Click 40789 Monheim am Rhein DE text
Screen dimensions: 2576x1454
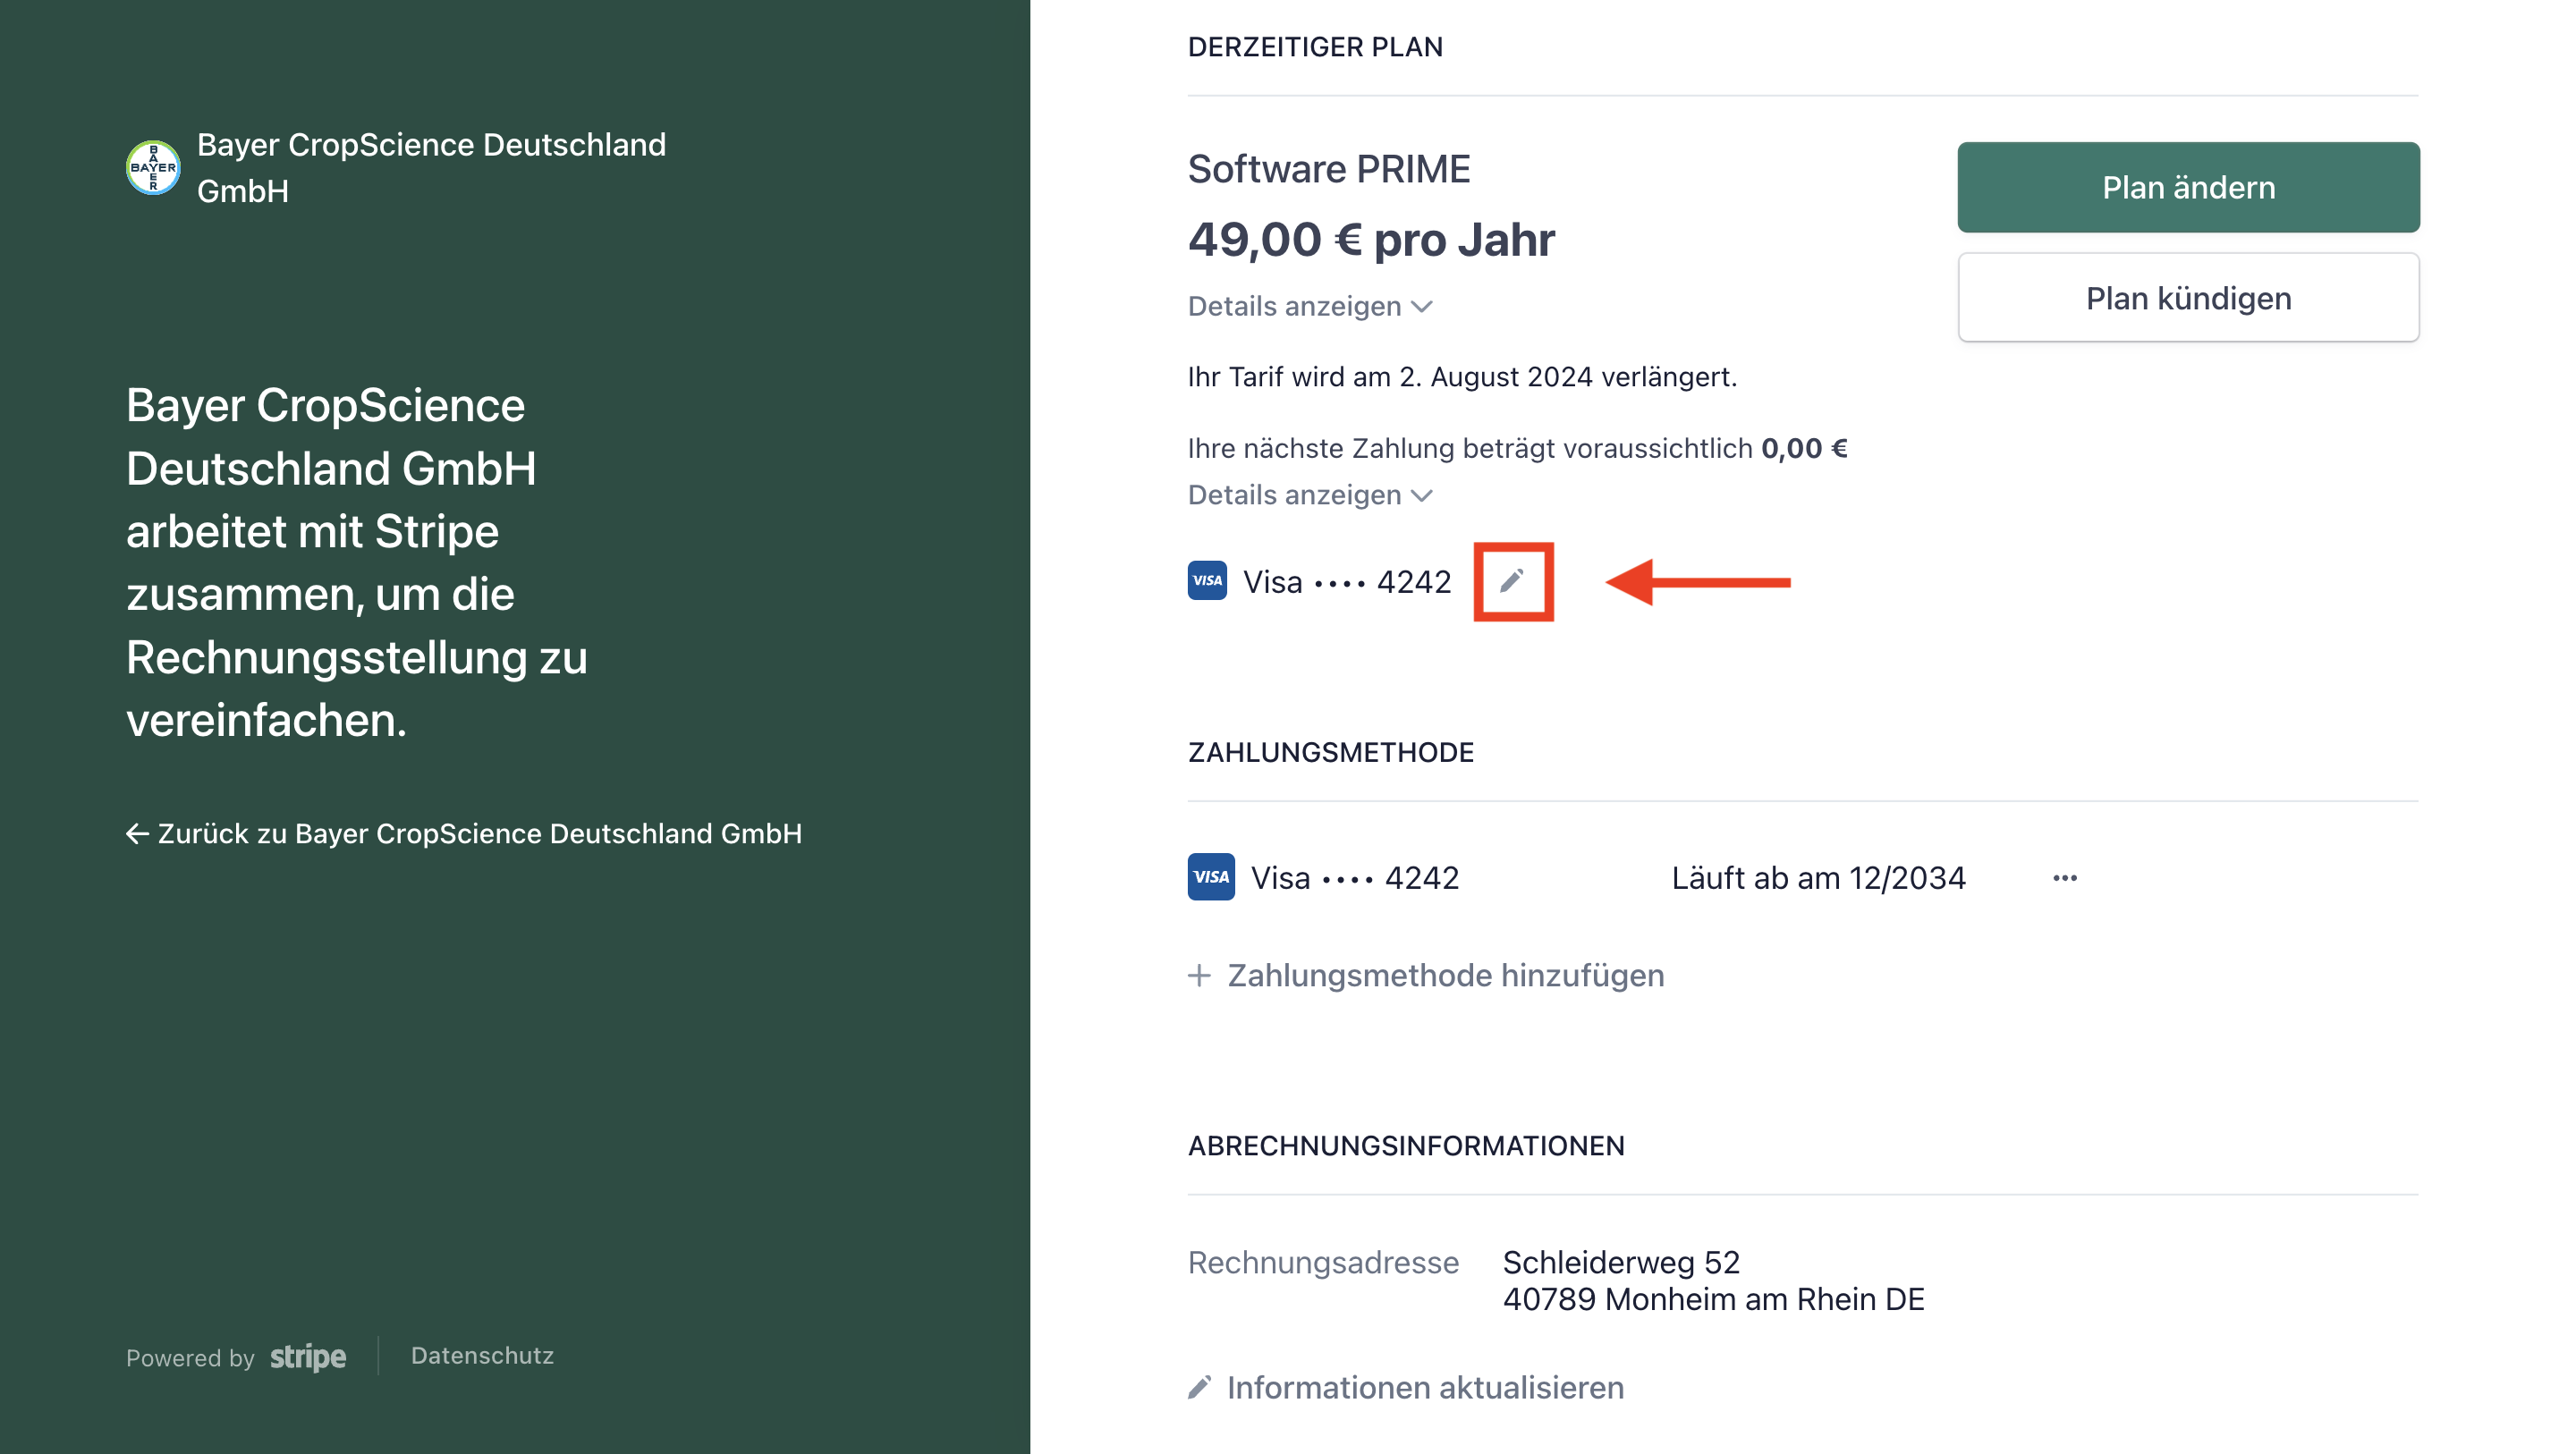[1713, 1299]
